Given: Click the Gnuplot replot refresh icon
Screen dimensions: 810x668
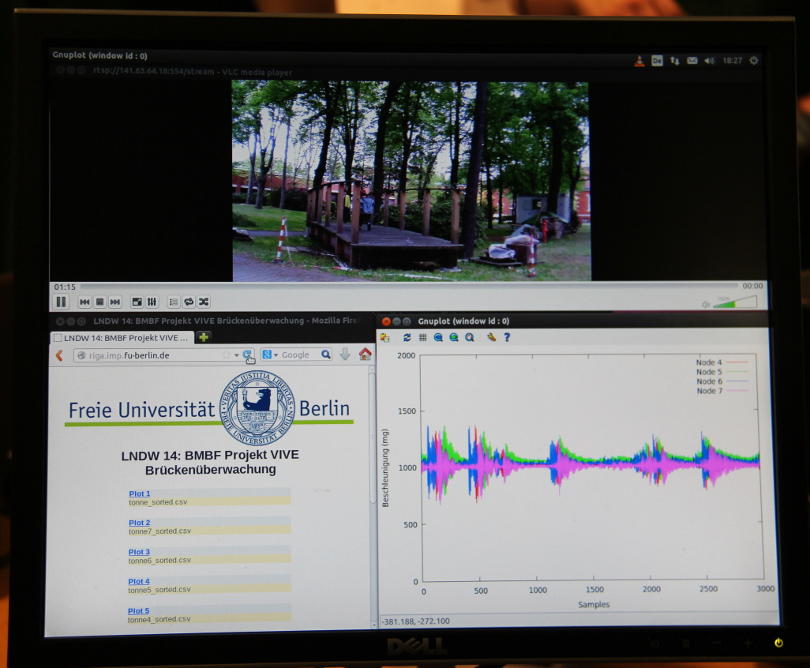Looking at the screenshot, I should 406,338.
